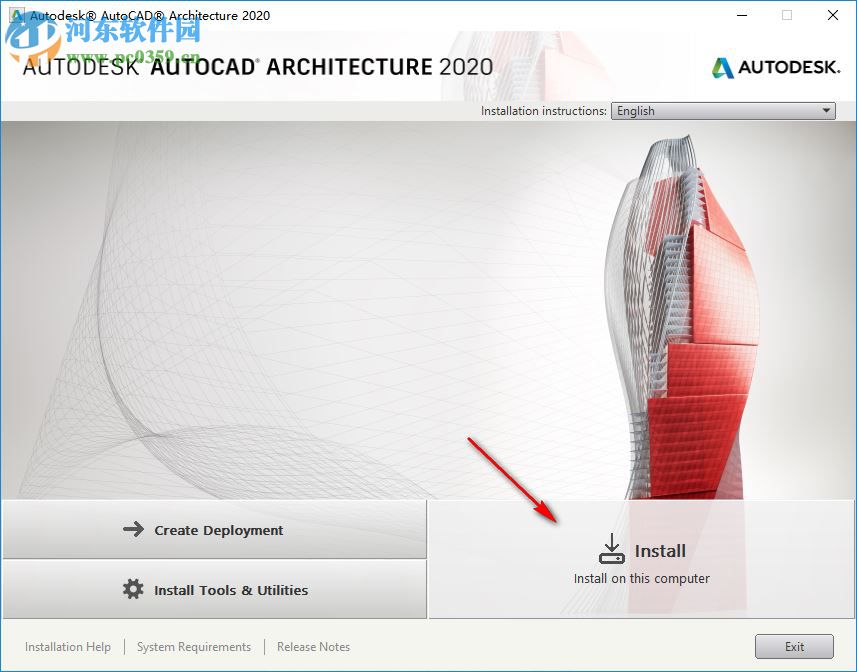The width and height of the screenshot is (857, 672).
Task: Click the Create Deployment arrow icon
Action: tap(135, 530)
